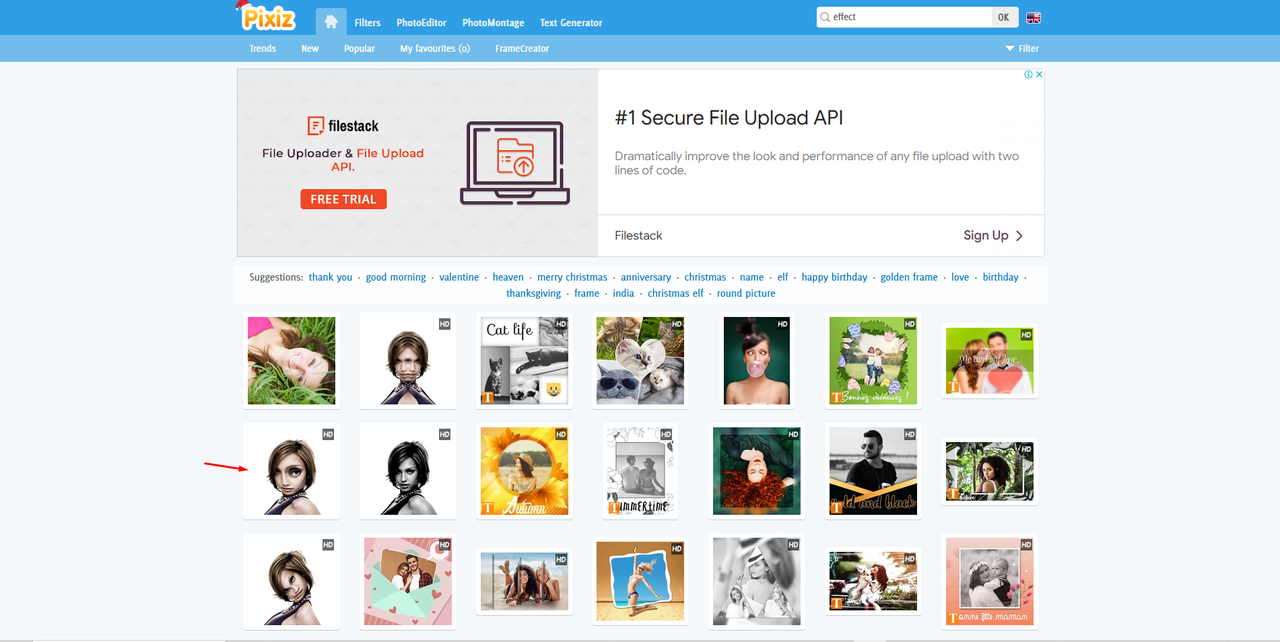Select the 'christmas' suggestion

pyautogui.click(x=706, y=277)
